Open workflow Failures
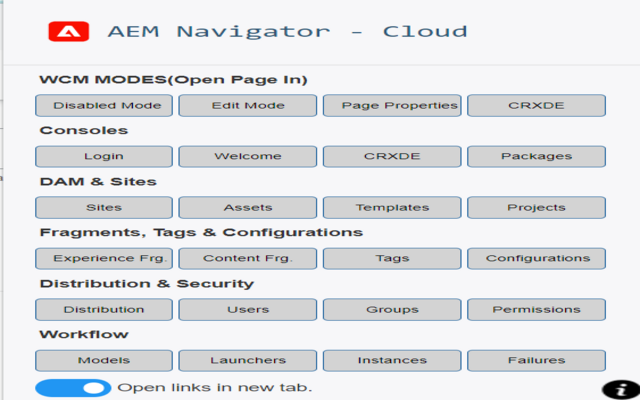This screenshot has width=640, height=400. [x=536, y=360]
